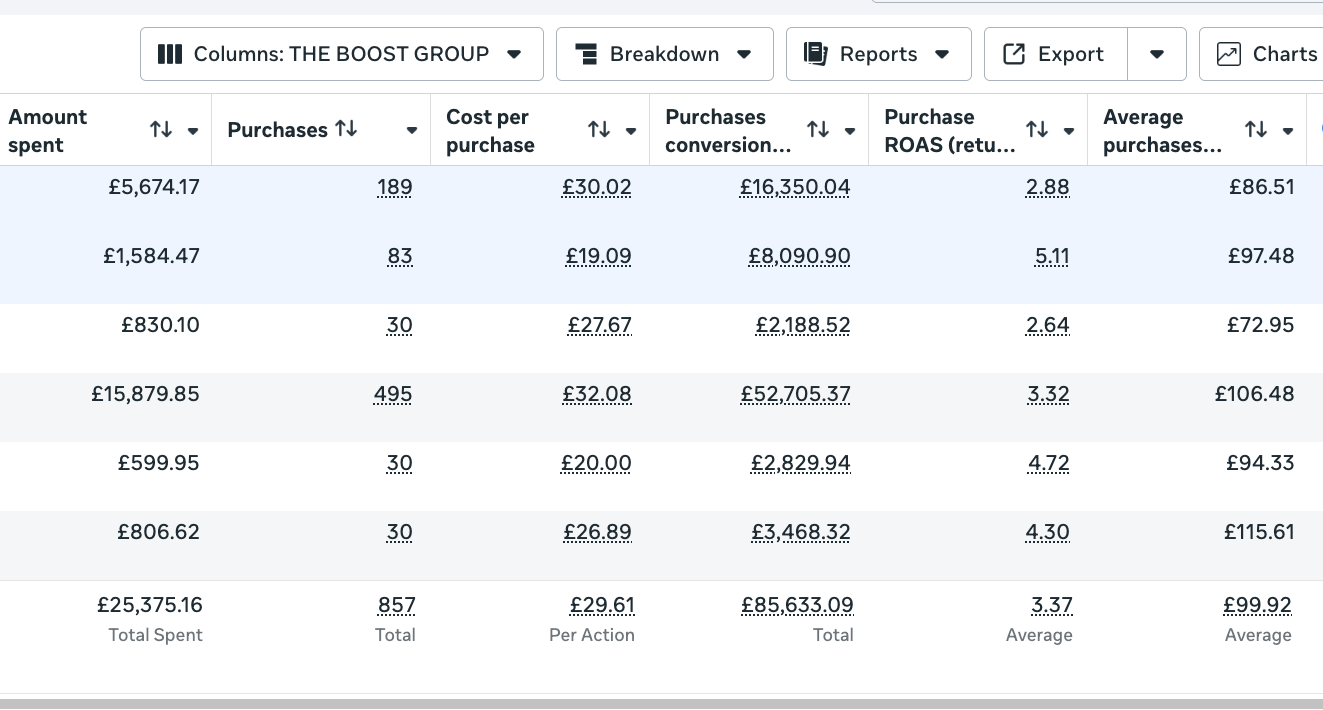Click total spent £25,375.16
The image size is (1323, 710).
point(149,606)
